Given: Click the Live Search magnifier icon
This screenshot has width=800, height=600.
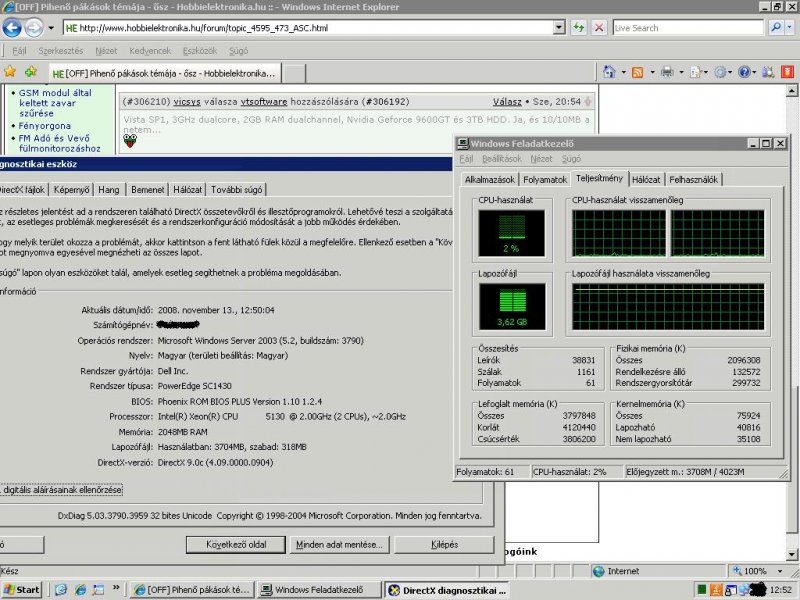Looking at the screenshot, I should click(x=776, y=28).
